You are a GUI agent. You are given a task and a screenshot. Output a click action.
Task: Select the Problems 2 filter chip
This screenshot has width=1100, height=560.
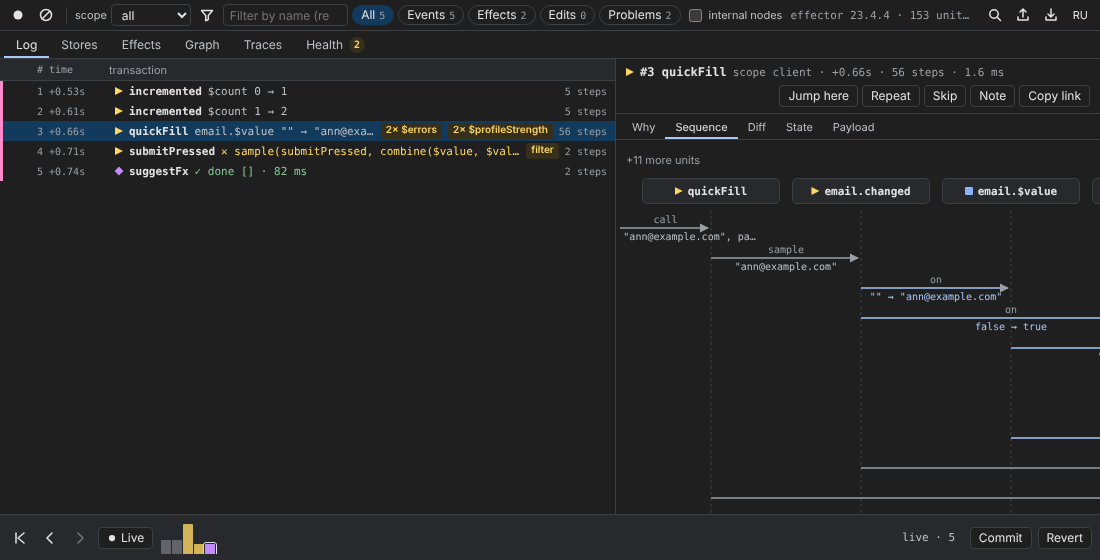click(x=639, y=15)
